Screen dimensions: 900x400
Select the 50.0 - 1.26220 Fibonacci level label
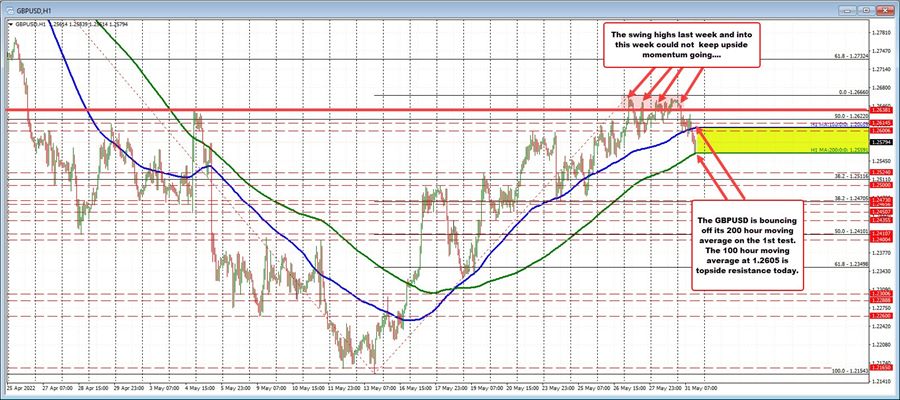(851, 116)
